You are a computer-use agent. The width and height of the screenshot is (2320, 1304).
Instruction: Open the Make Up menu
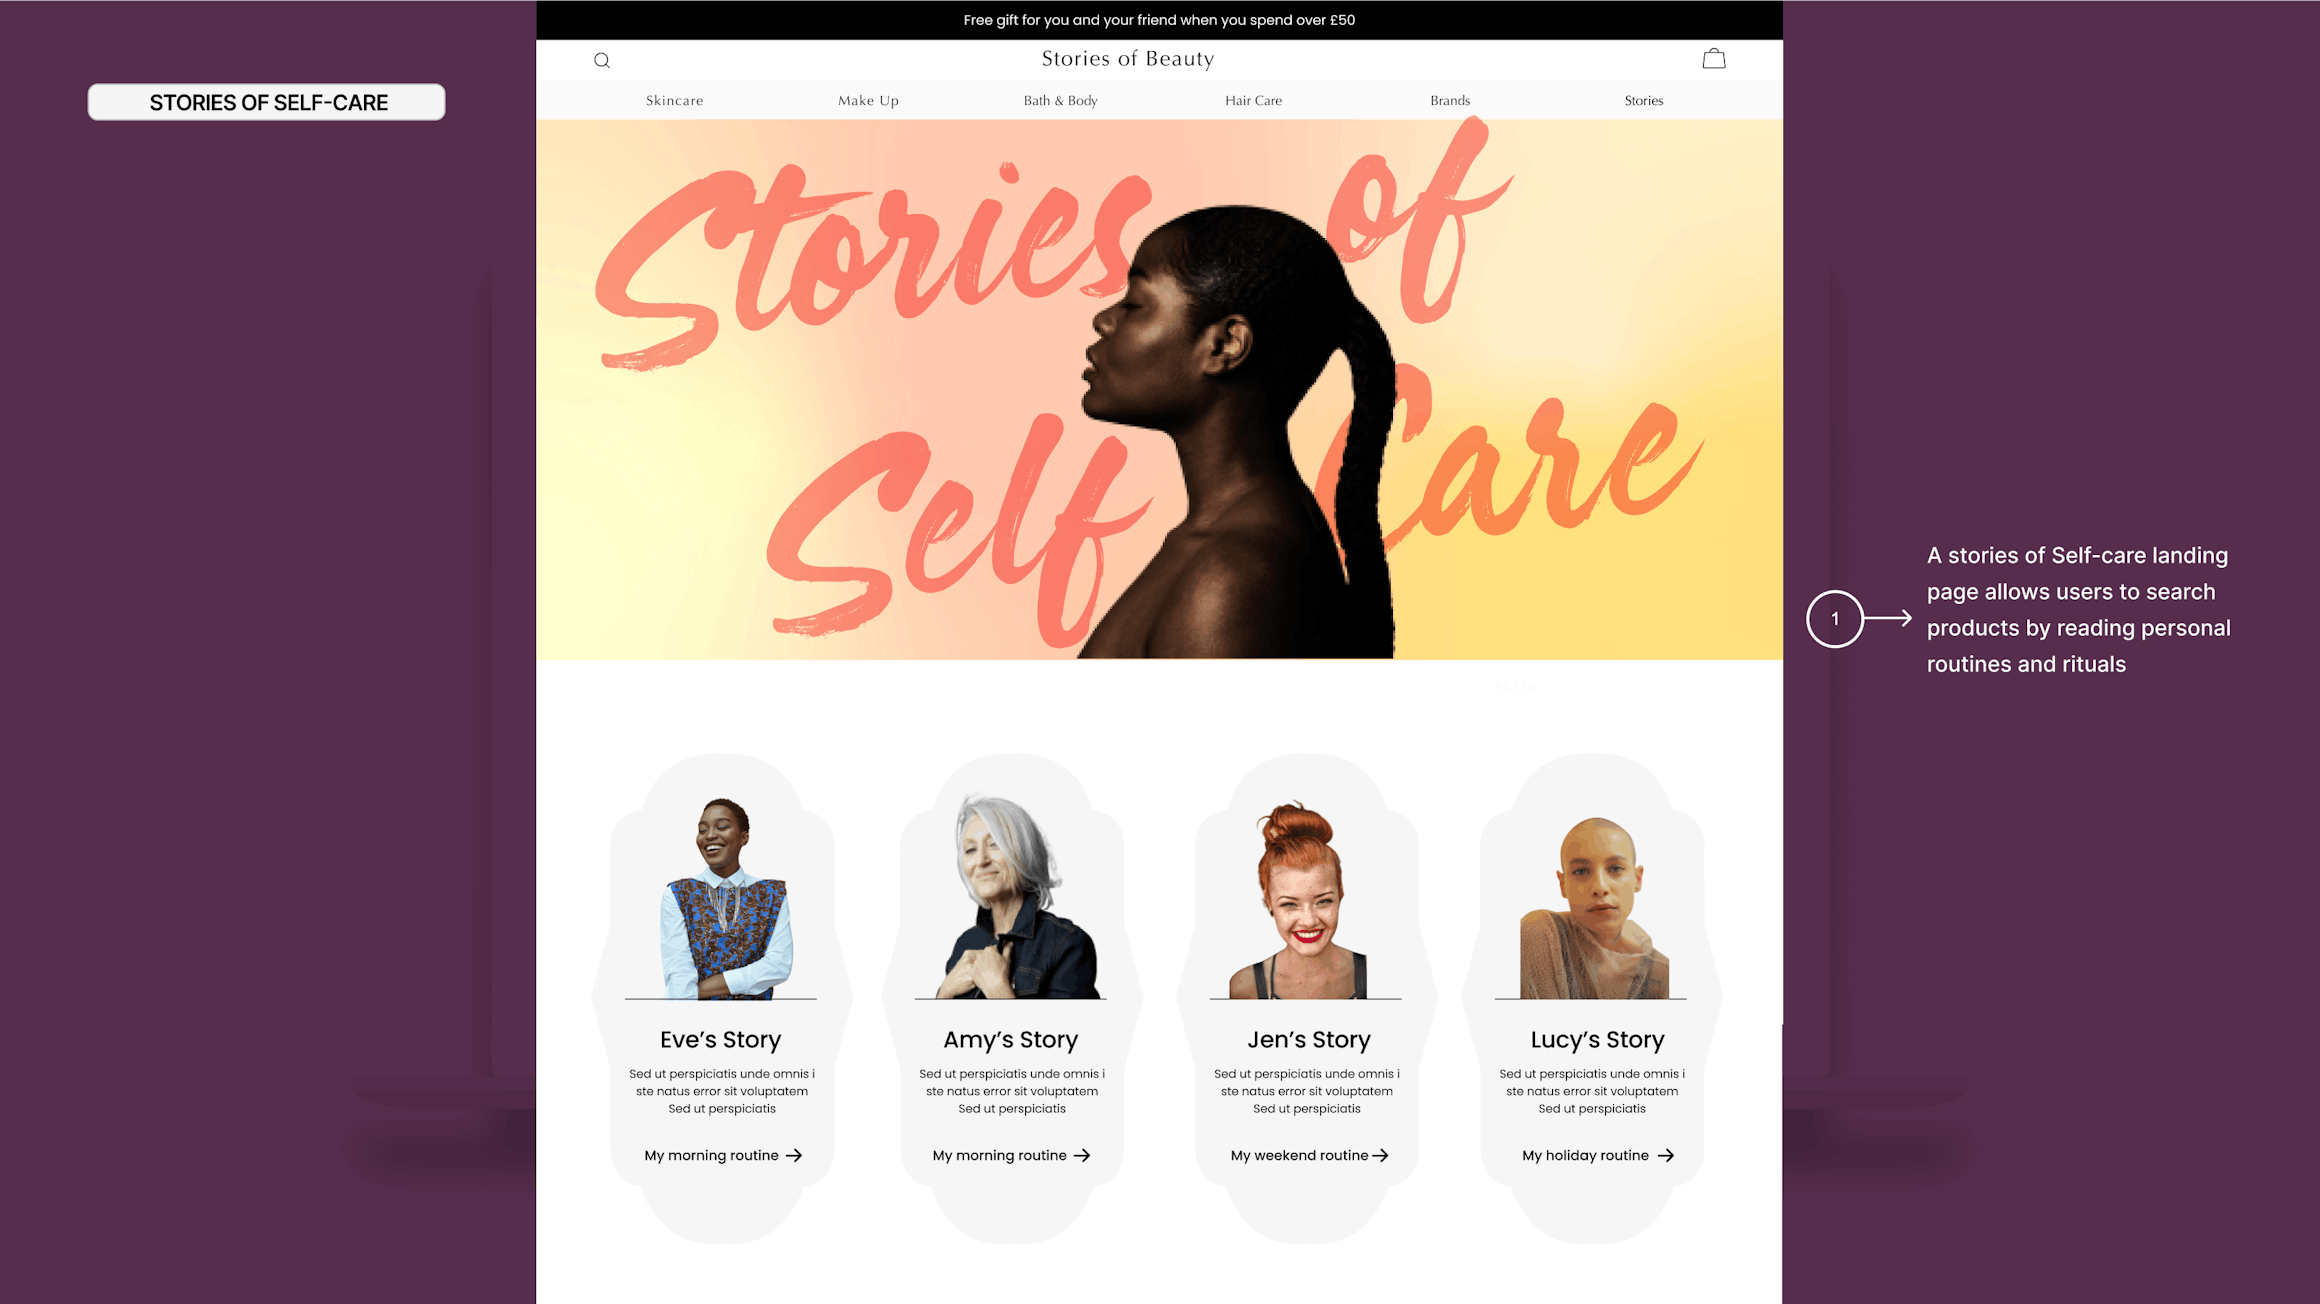pyautogui.click(x=868, y=100)
